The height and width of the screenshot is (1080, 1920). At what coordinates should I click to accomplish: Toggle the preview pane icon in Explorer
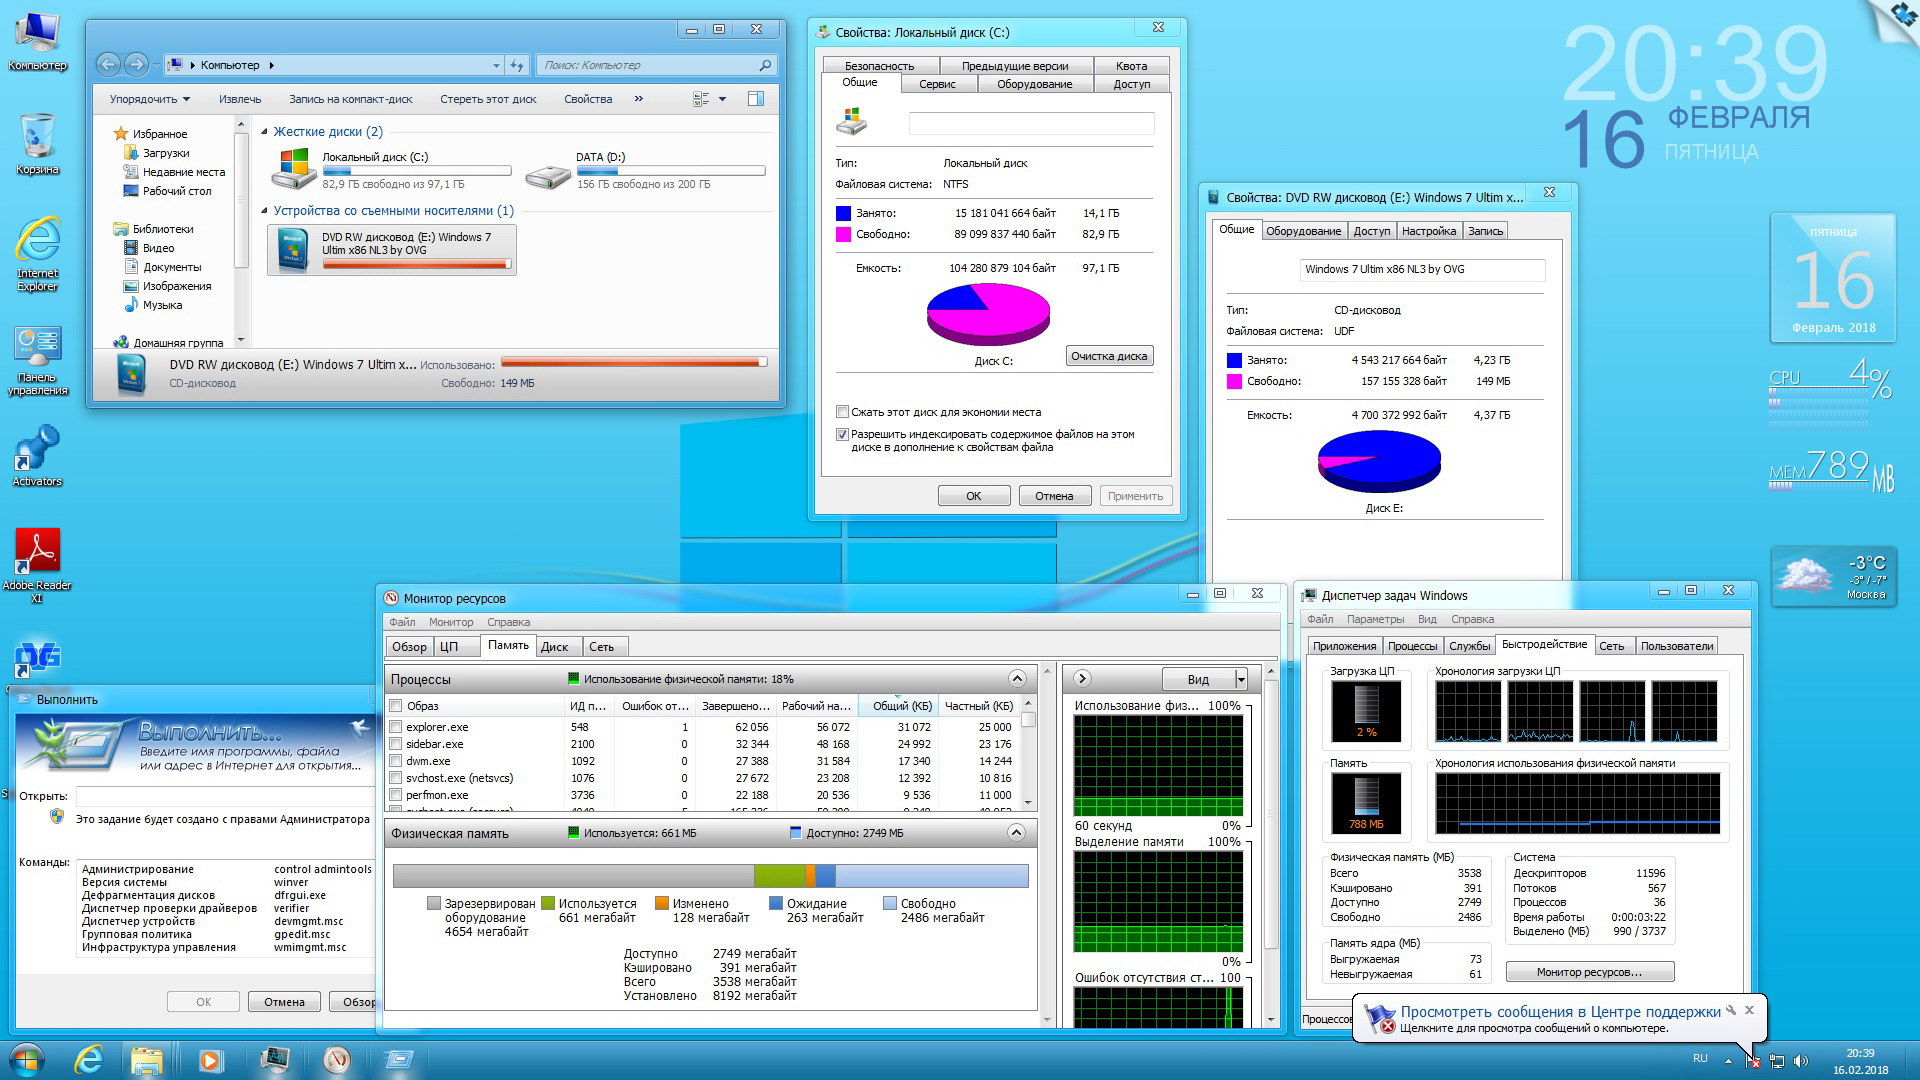point(756,99)
